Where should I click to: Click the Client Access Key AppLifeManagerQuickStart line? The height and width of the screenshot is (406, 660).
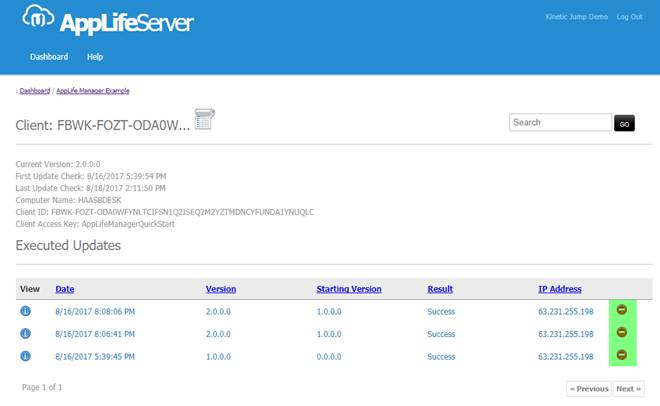pyautogui.click(x=95, y=224)
